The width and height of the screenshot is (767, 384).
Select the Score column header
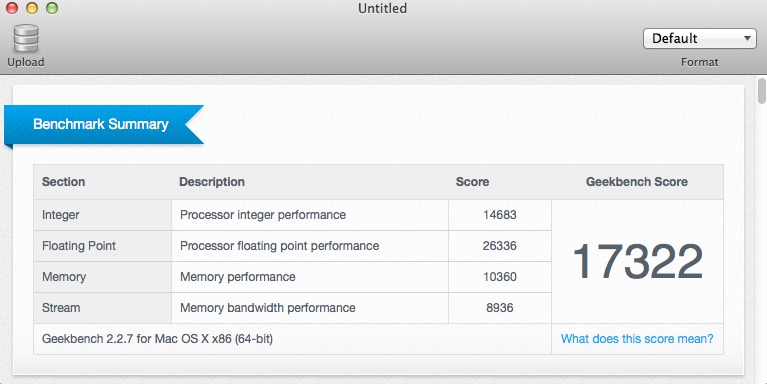coord(472,182)
